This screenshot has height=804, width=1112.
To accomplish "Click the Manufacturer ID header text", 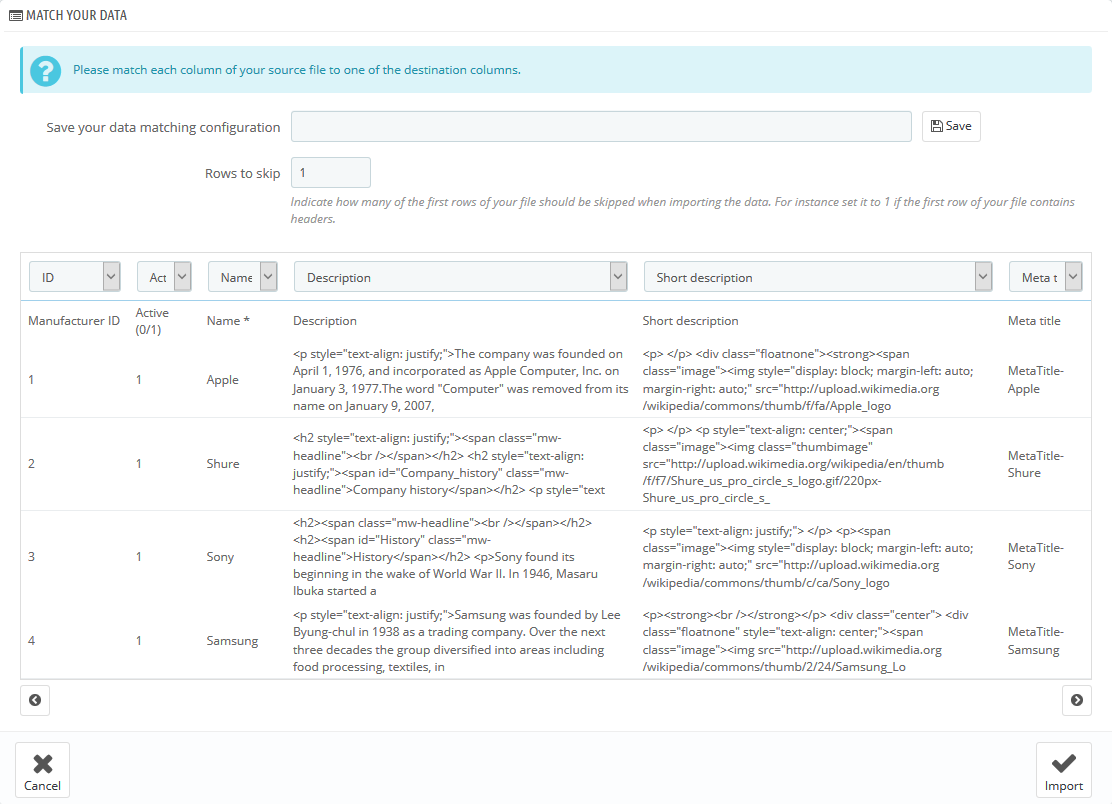I will (74, 320).
